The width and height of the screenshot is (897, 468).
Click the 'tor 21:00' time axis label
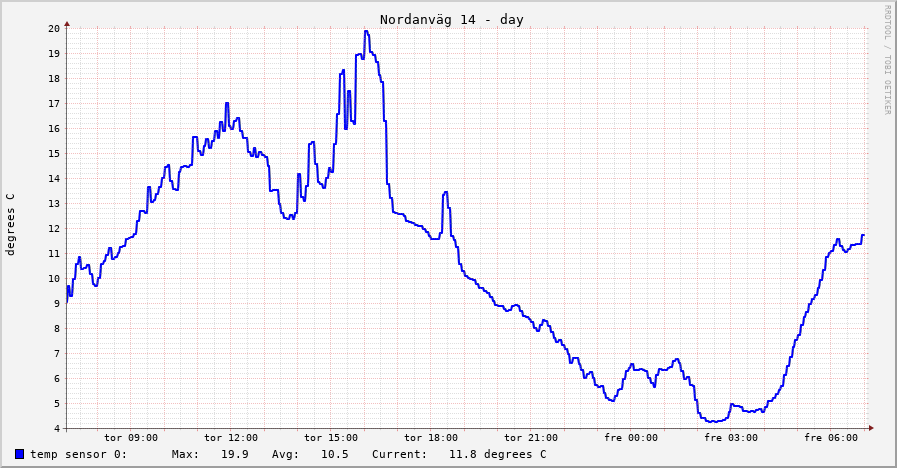tap(531, 438)
